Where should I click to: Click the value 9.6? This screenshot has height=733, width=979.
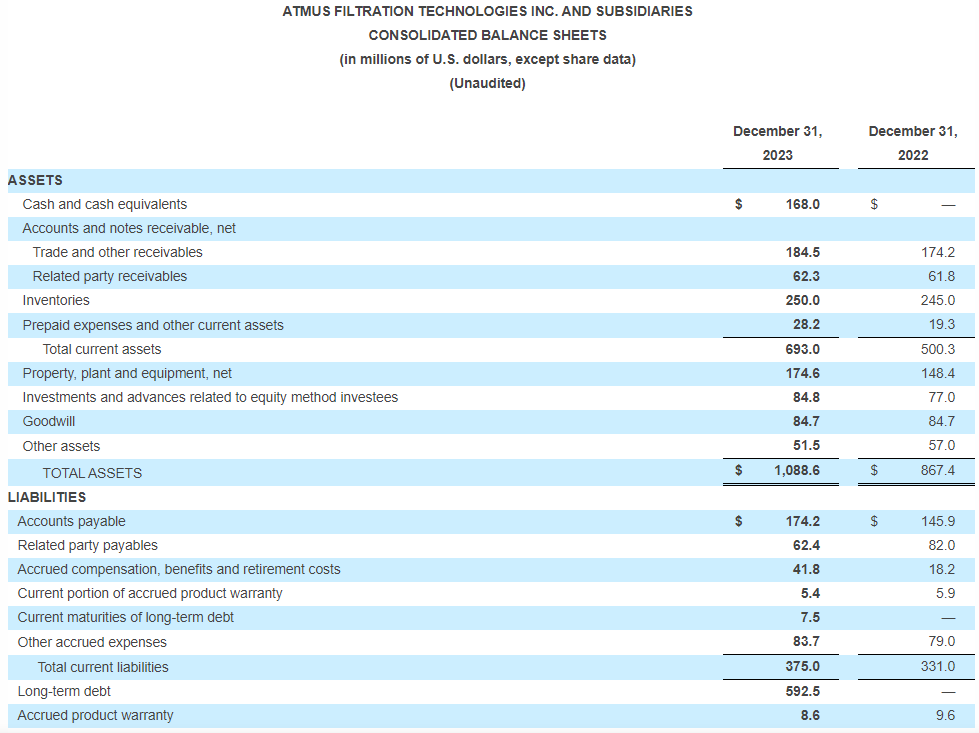tap(945, 716)
